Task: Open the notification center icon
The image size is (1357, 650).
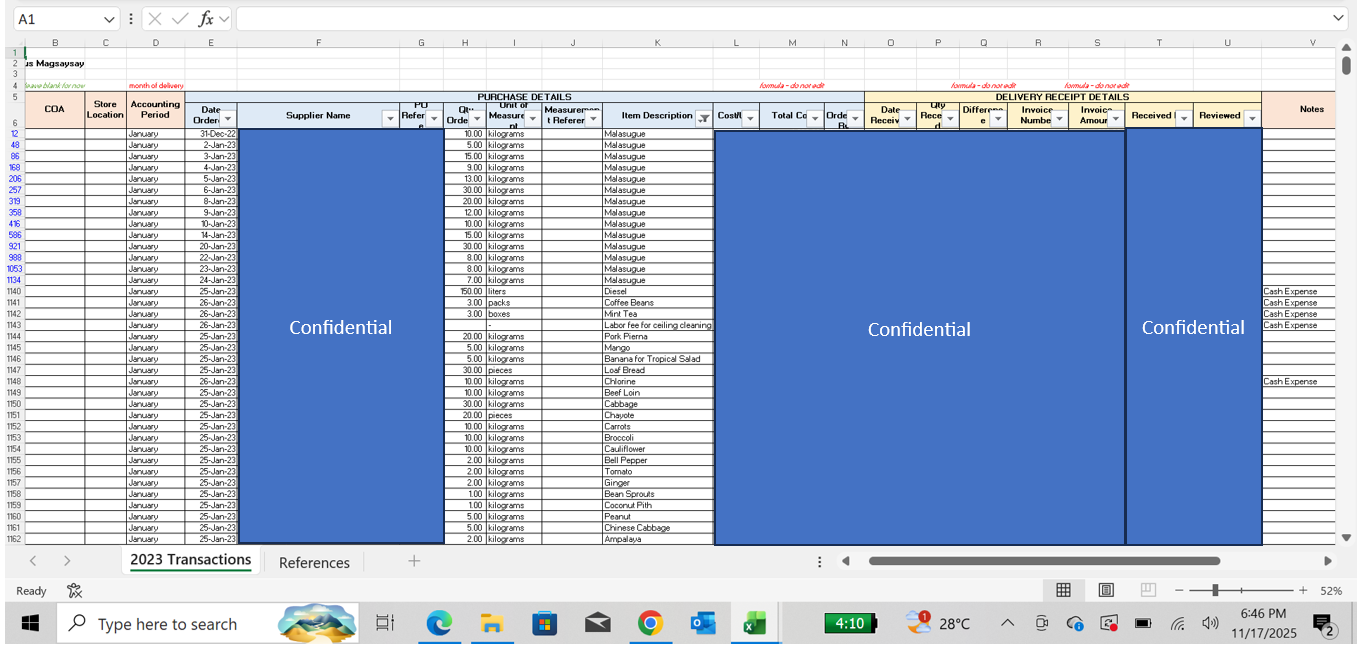Action: (1326, 625)
